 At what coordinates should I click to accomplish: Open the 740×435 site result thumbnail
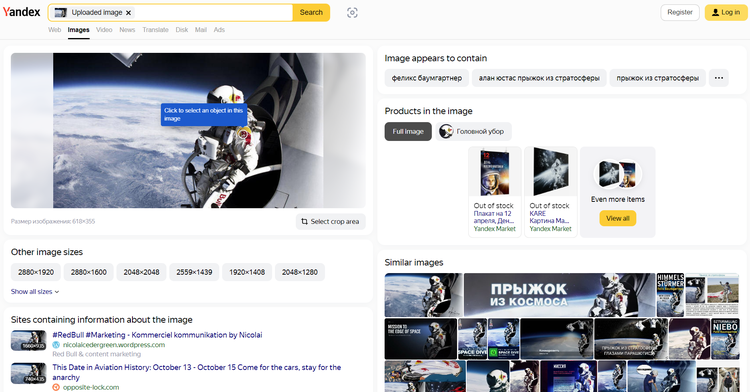29,373
